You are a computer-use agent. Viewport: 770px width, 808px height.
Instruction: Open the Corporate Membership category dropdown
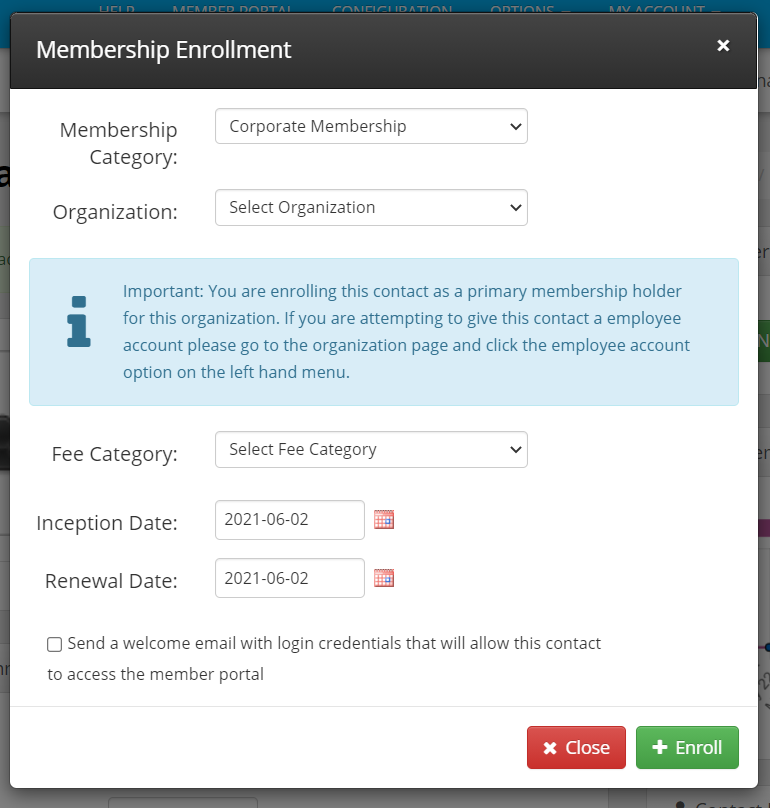[x=371, y=126]
